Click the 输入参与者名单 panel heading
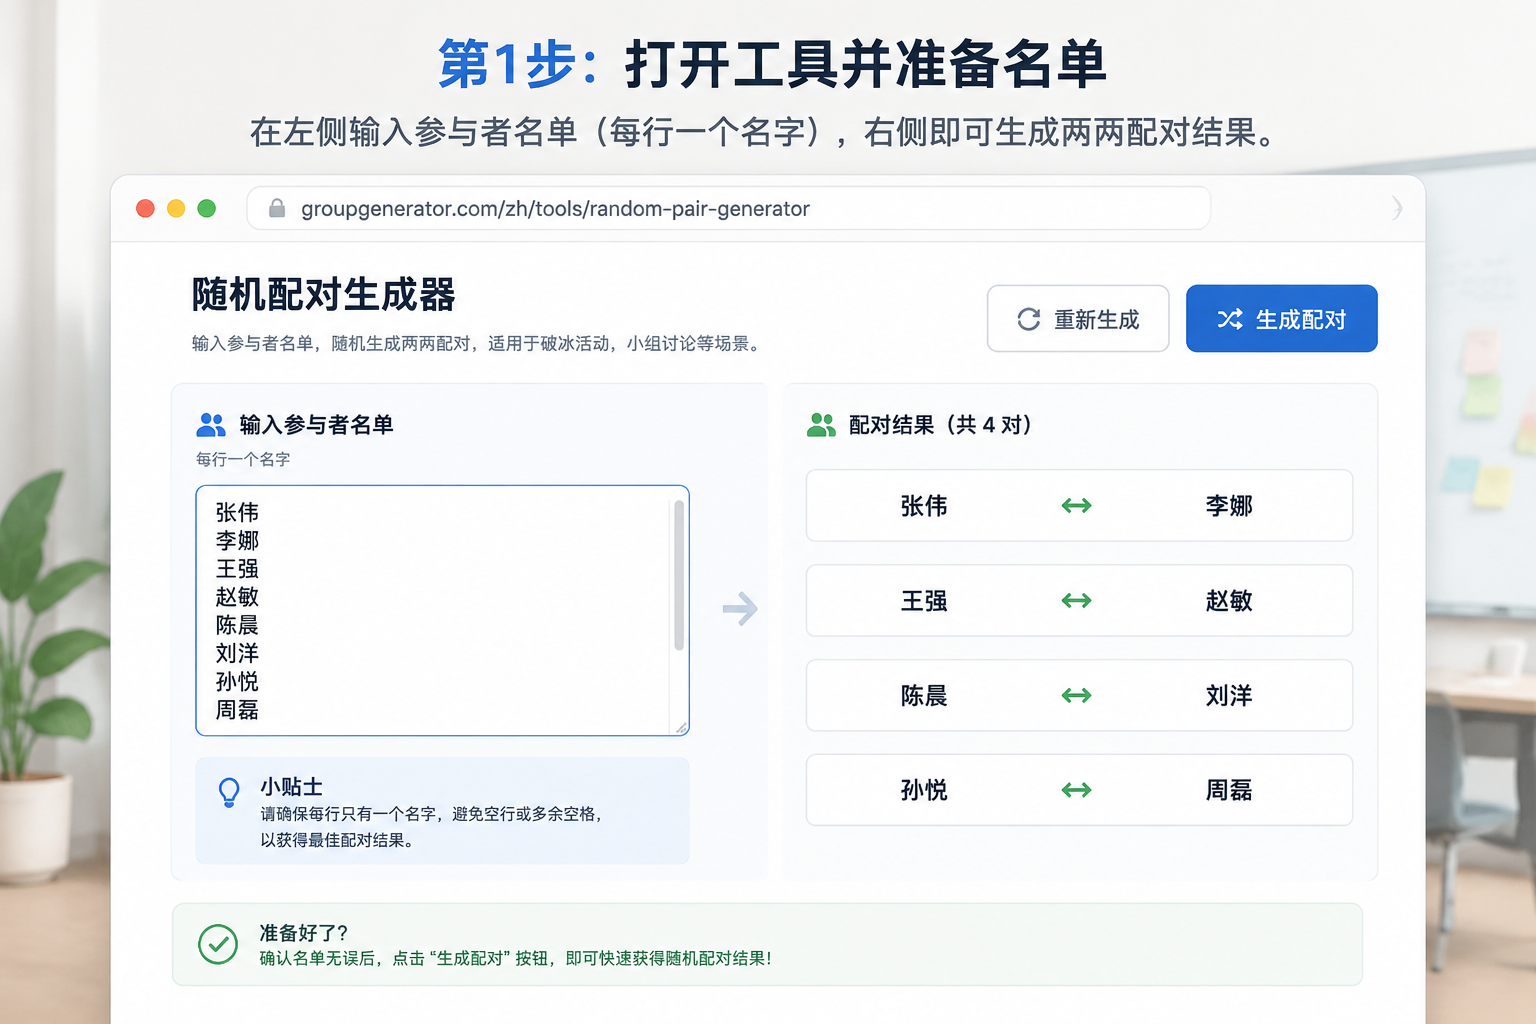1536x1024 pixels. [316, 425]
